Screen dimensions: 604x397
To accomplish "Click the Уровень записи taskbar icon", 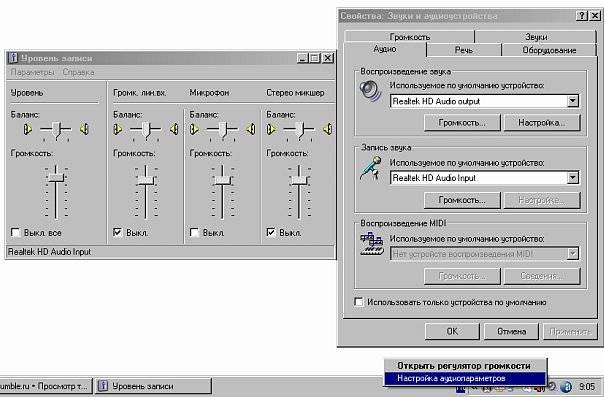I will tap(102, 386).
